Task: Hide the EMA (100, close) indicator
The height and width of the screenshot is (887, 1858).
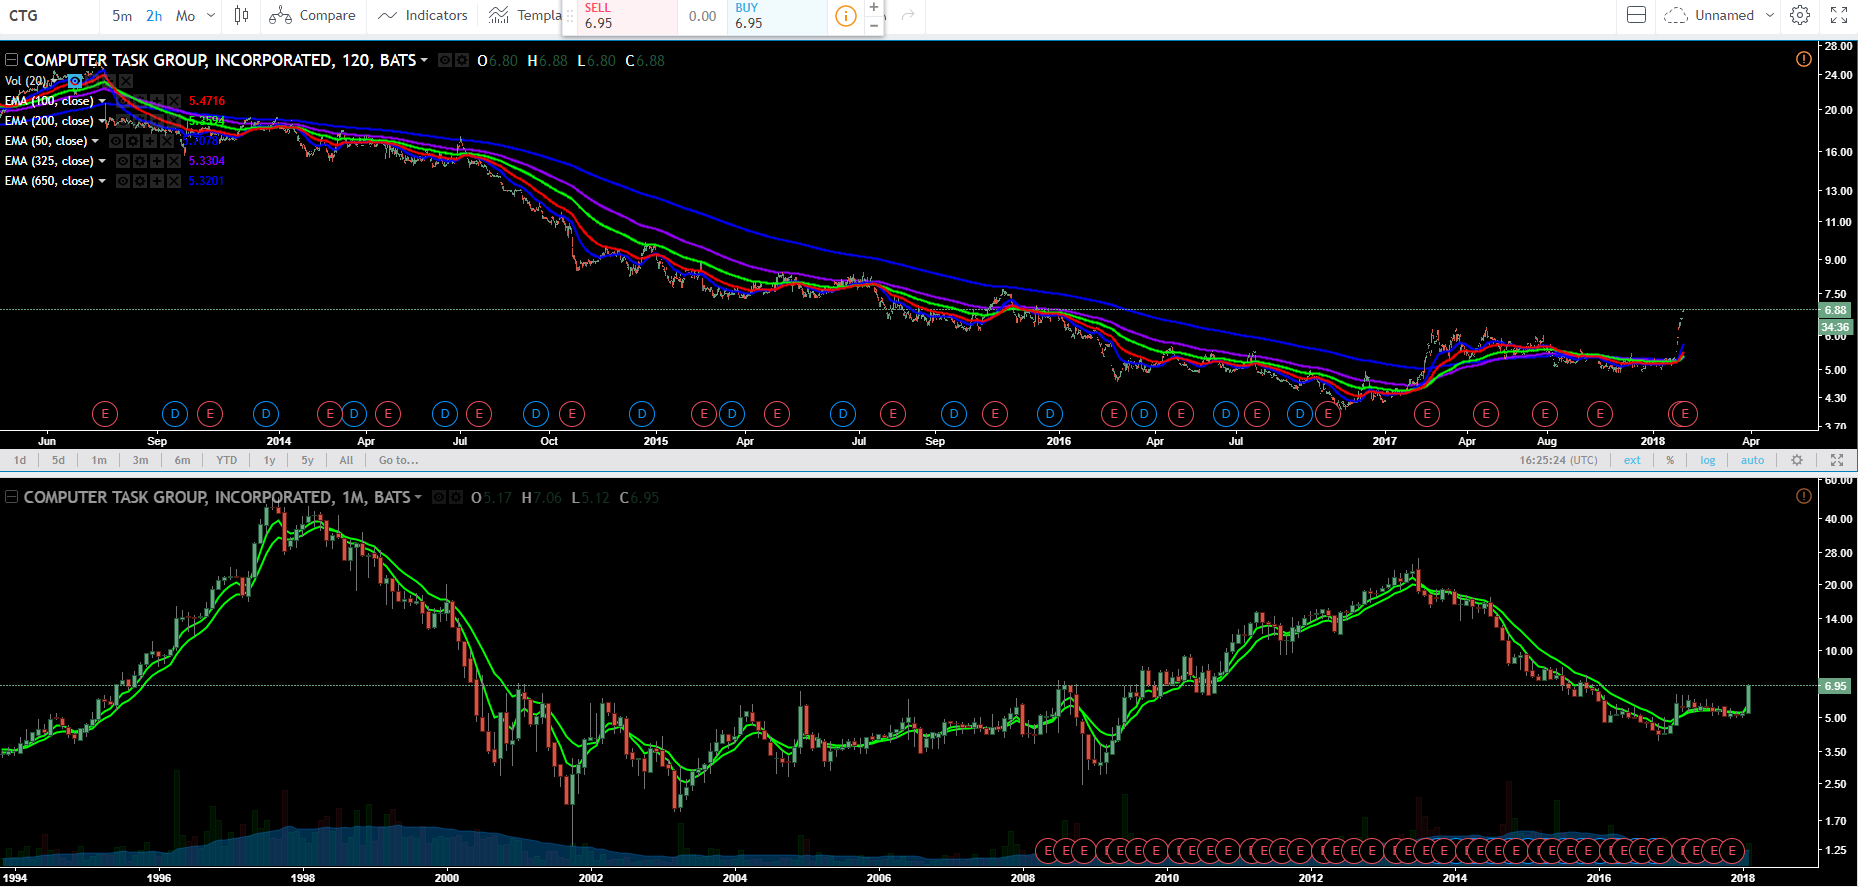Action: click(x=123, y=101)
